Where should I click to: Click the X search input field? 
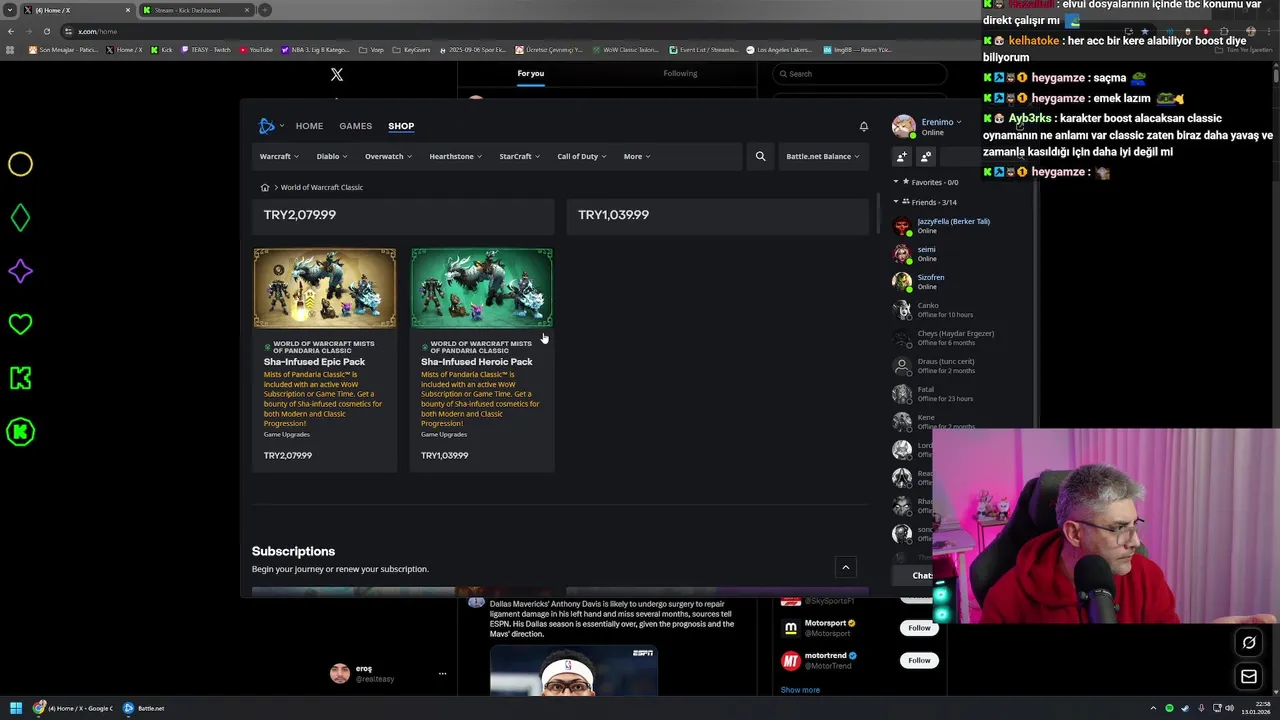point(860,74)
